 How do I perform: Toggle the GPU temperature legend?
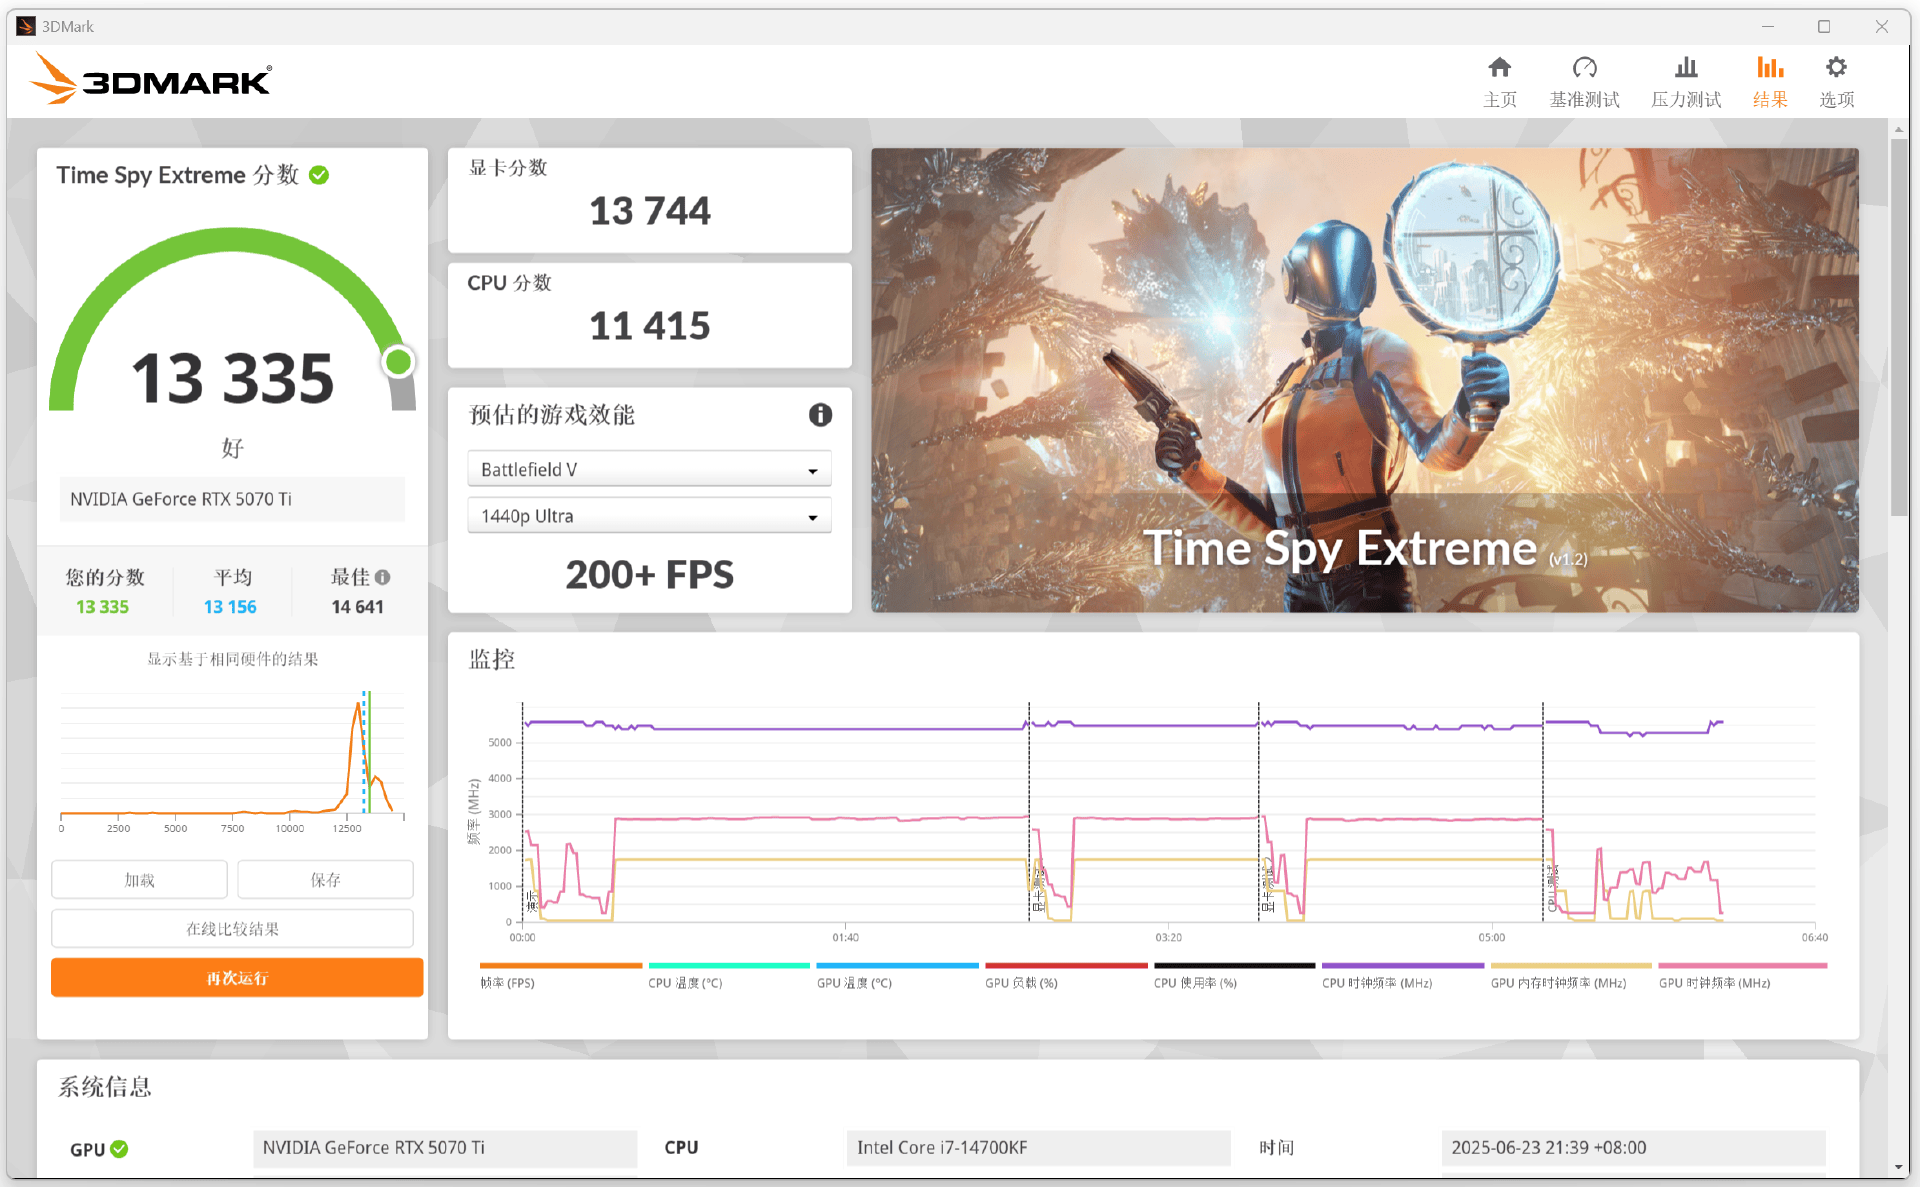coord(897,976)
